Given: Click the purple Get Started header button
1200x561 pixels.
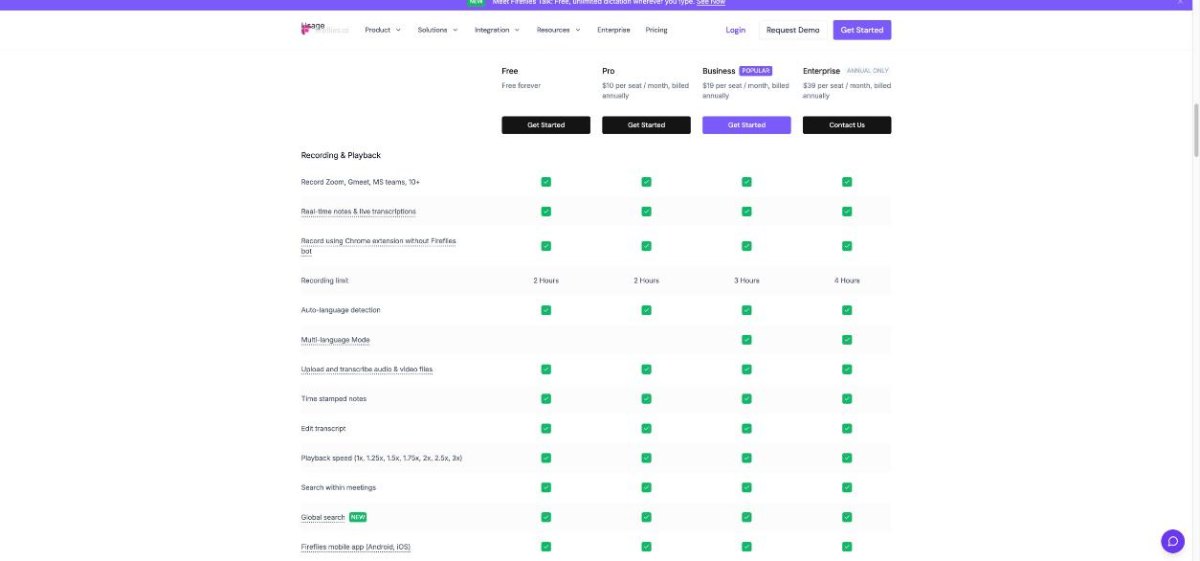Looking at the screenshot, I should (x=862, y=30).
